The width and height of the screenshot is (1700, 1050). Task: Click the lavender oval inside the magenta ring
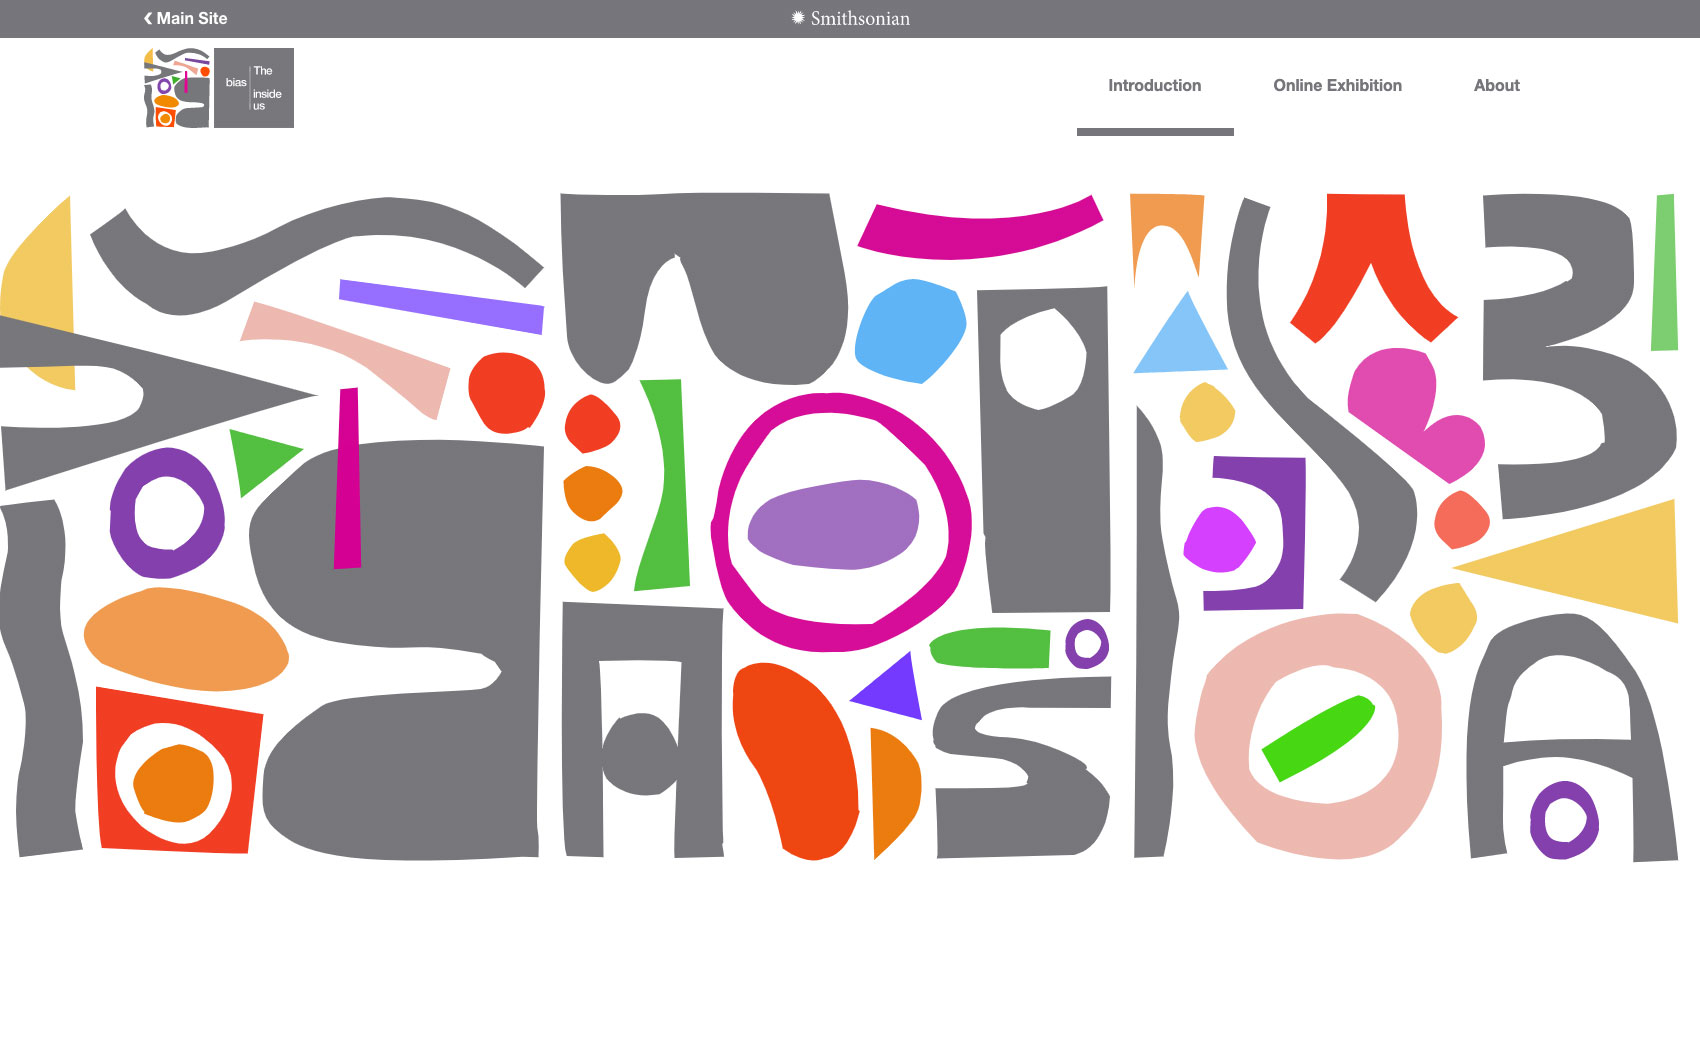833,525
